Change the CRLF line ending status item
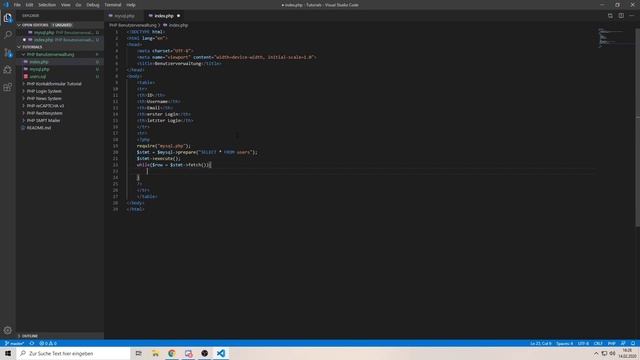 pos(598,343)
